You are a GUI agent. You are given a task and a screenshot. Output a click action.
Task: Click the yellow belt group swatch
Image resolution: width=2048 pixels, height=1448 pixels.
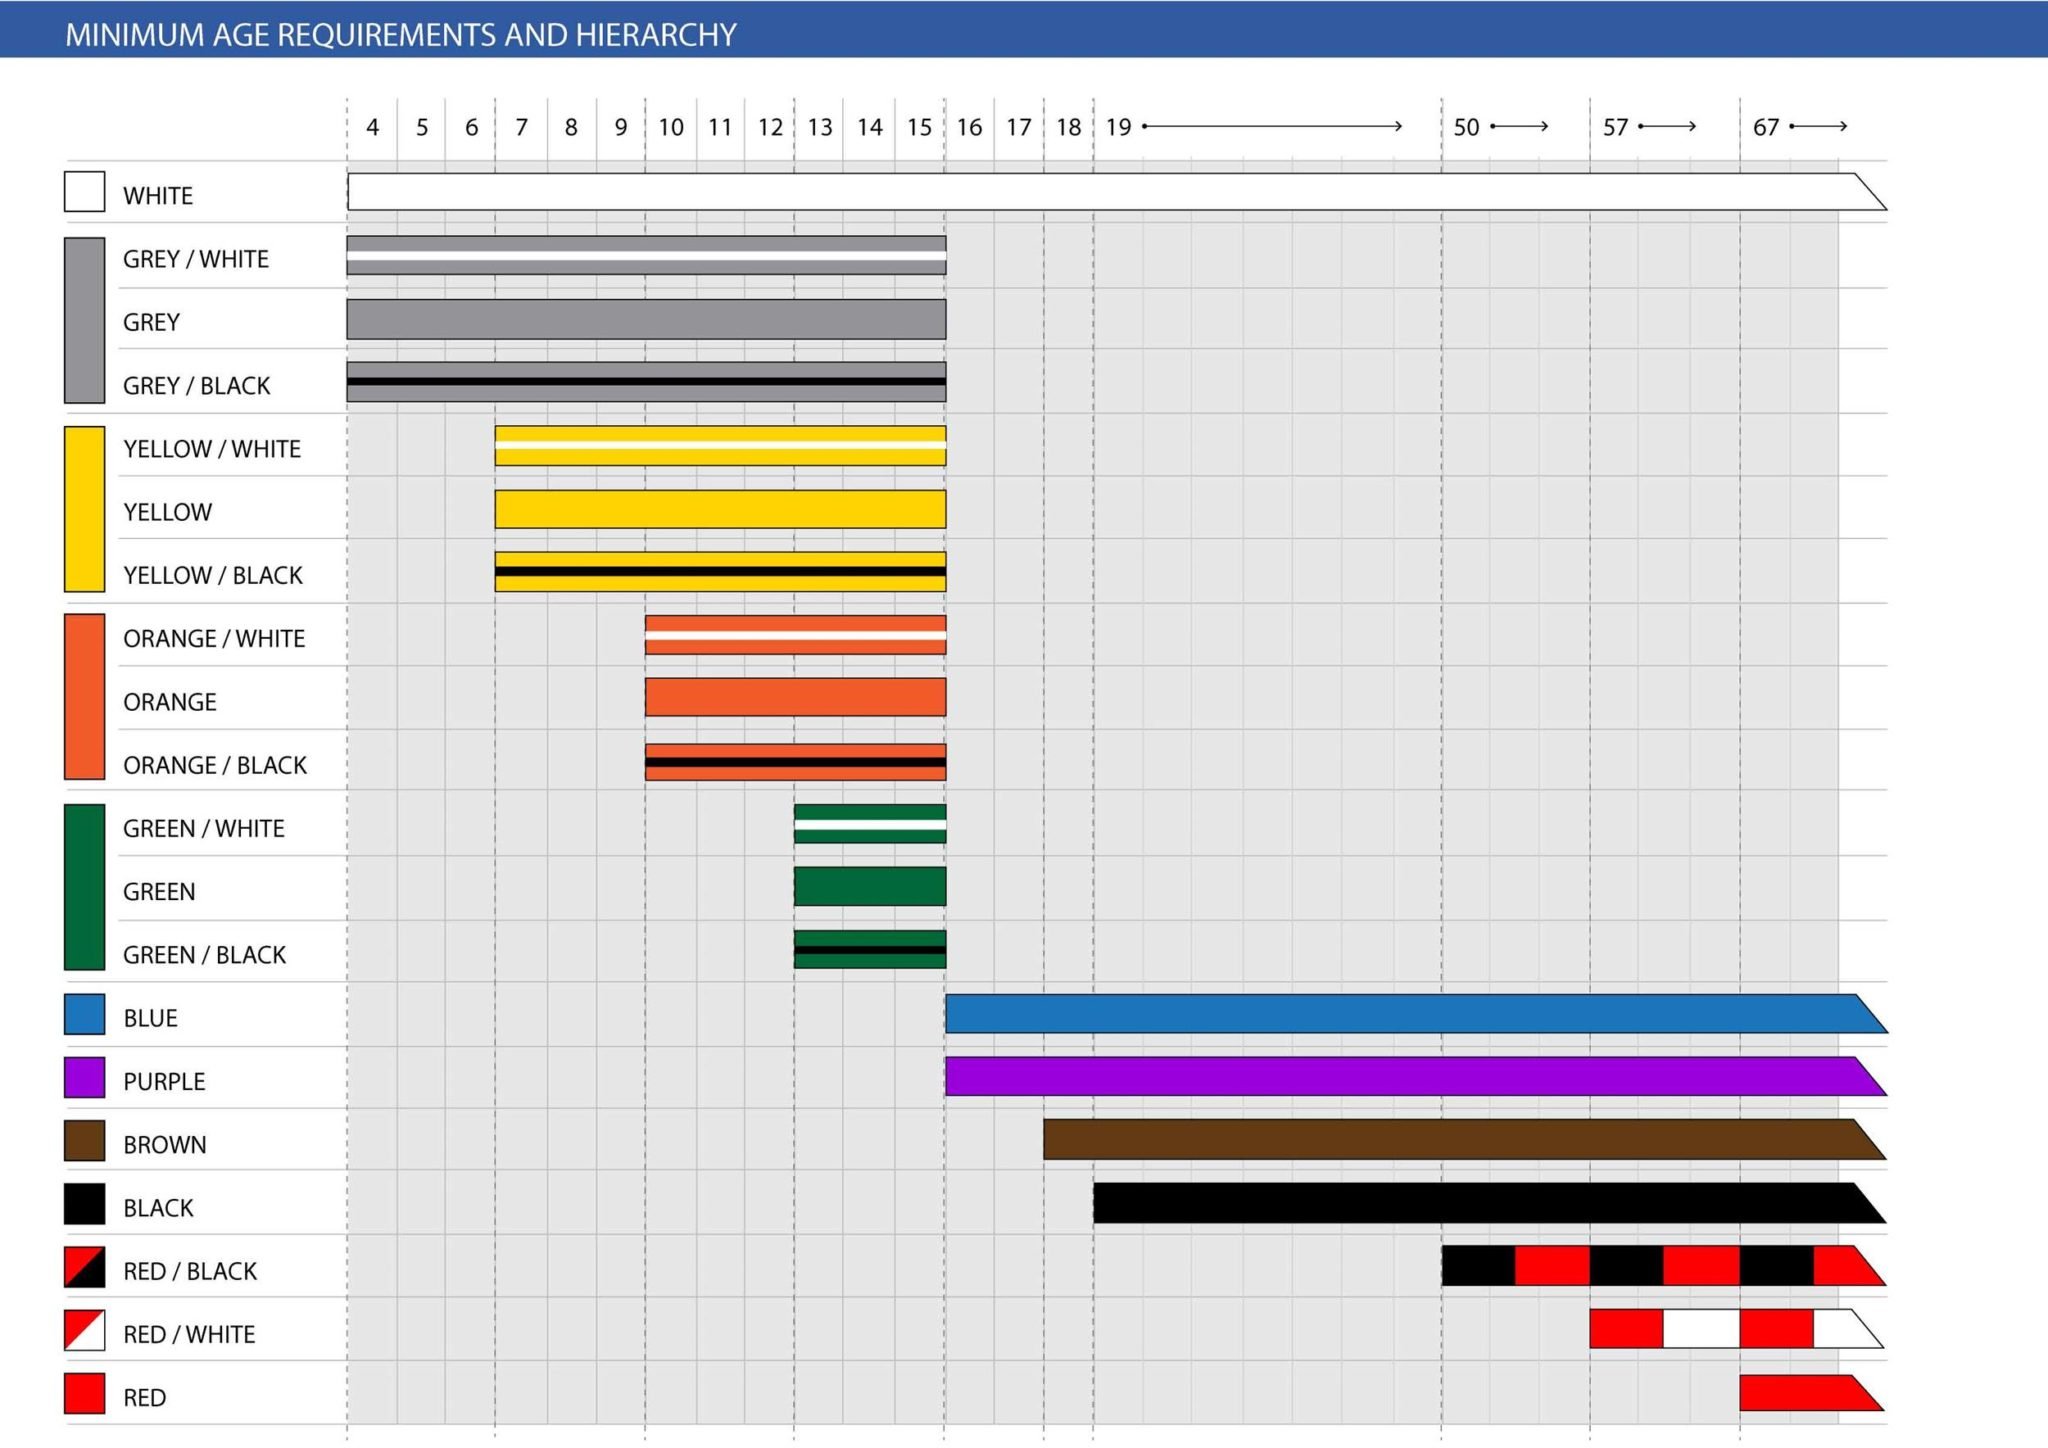85,510
